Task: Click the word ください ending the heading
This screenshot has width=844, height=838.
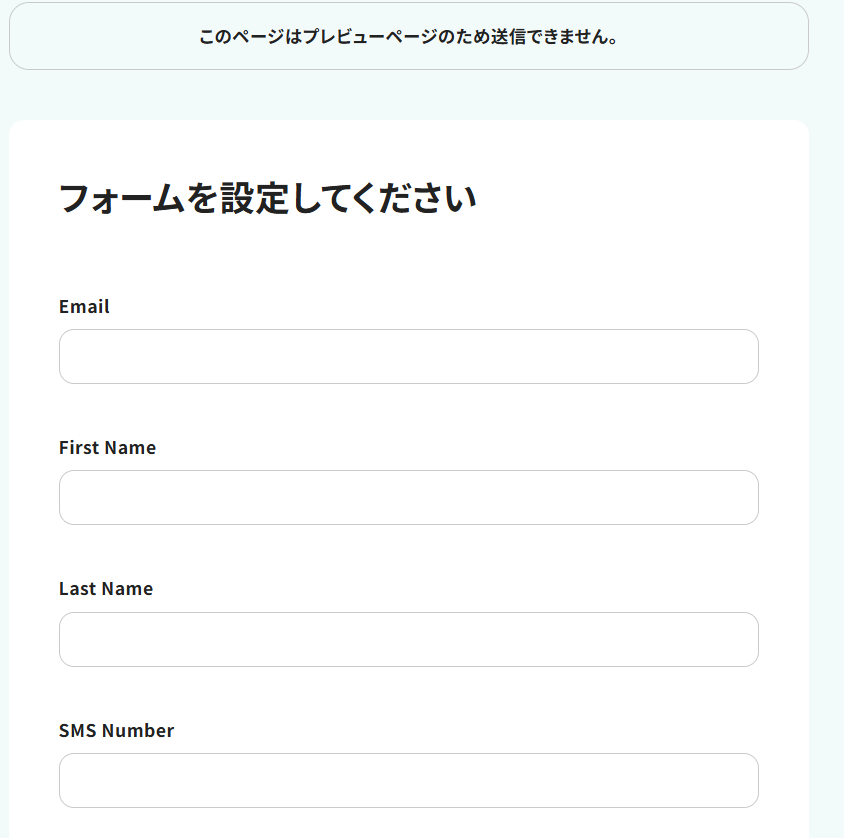Action: (x=414, y=198)
